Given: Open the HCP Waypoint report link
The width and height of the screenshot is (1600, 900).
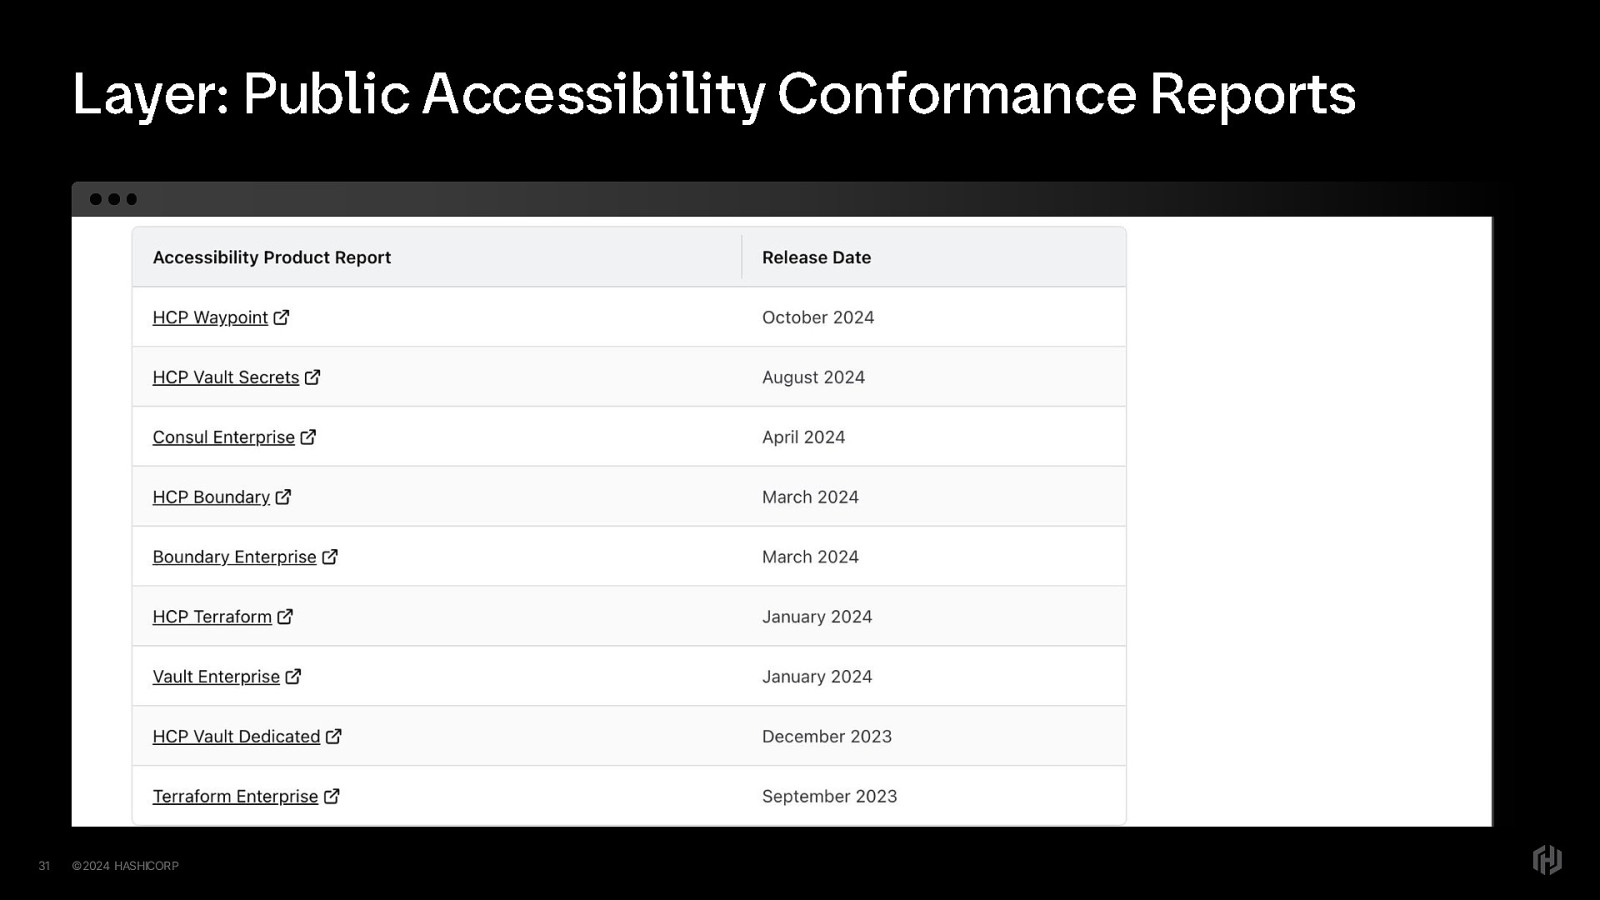Looking at the screenshot, I should click(210, 318).
